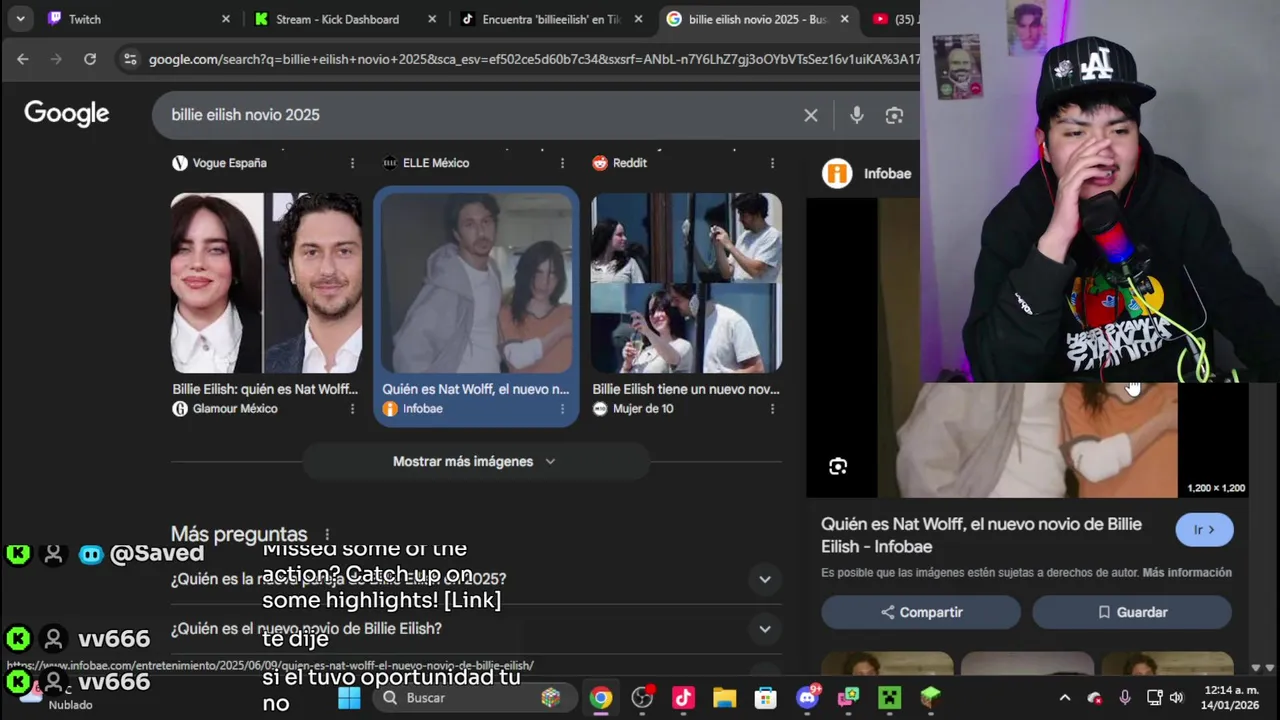
Task: Click 'Billie Eilish tiene un nuevo nov...' caption
Action: [686, 389]
